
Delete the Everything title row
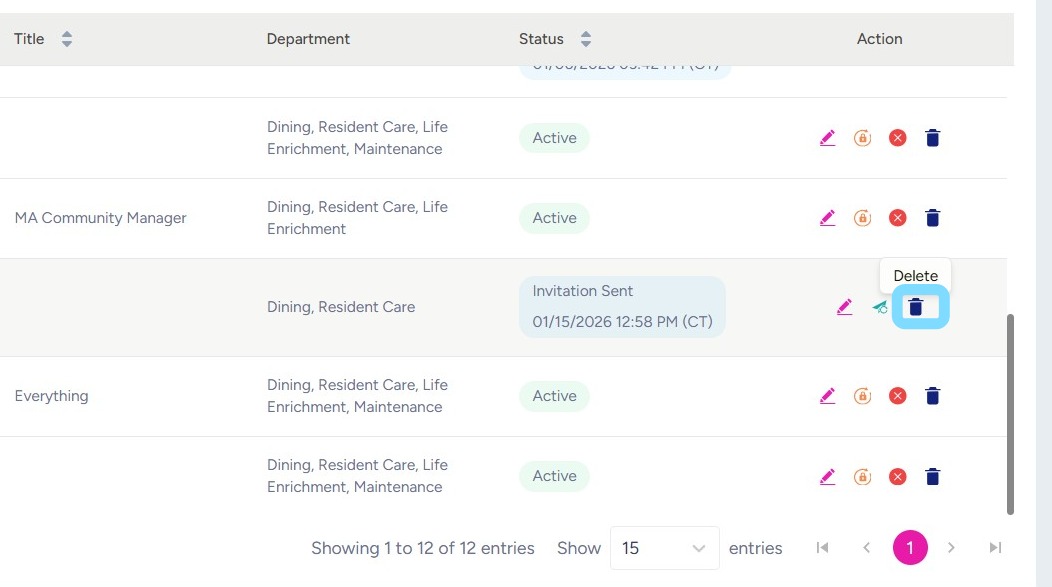(x=932, y=396)
